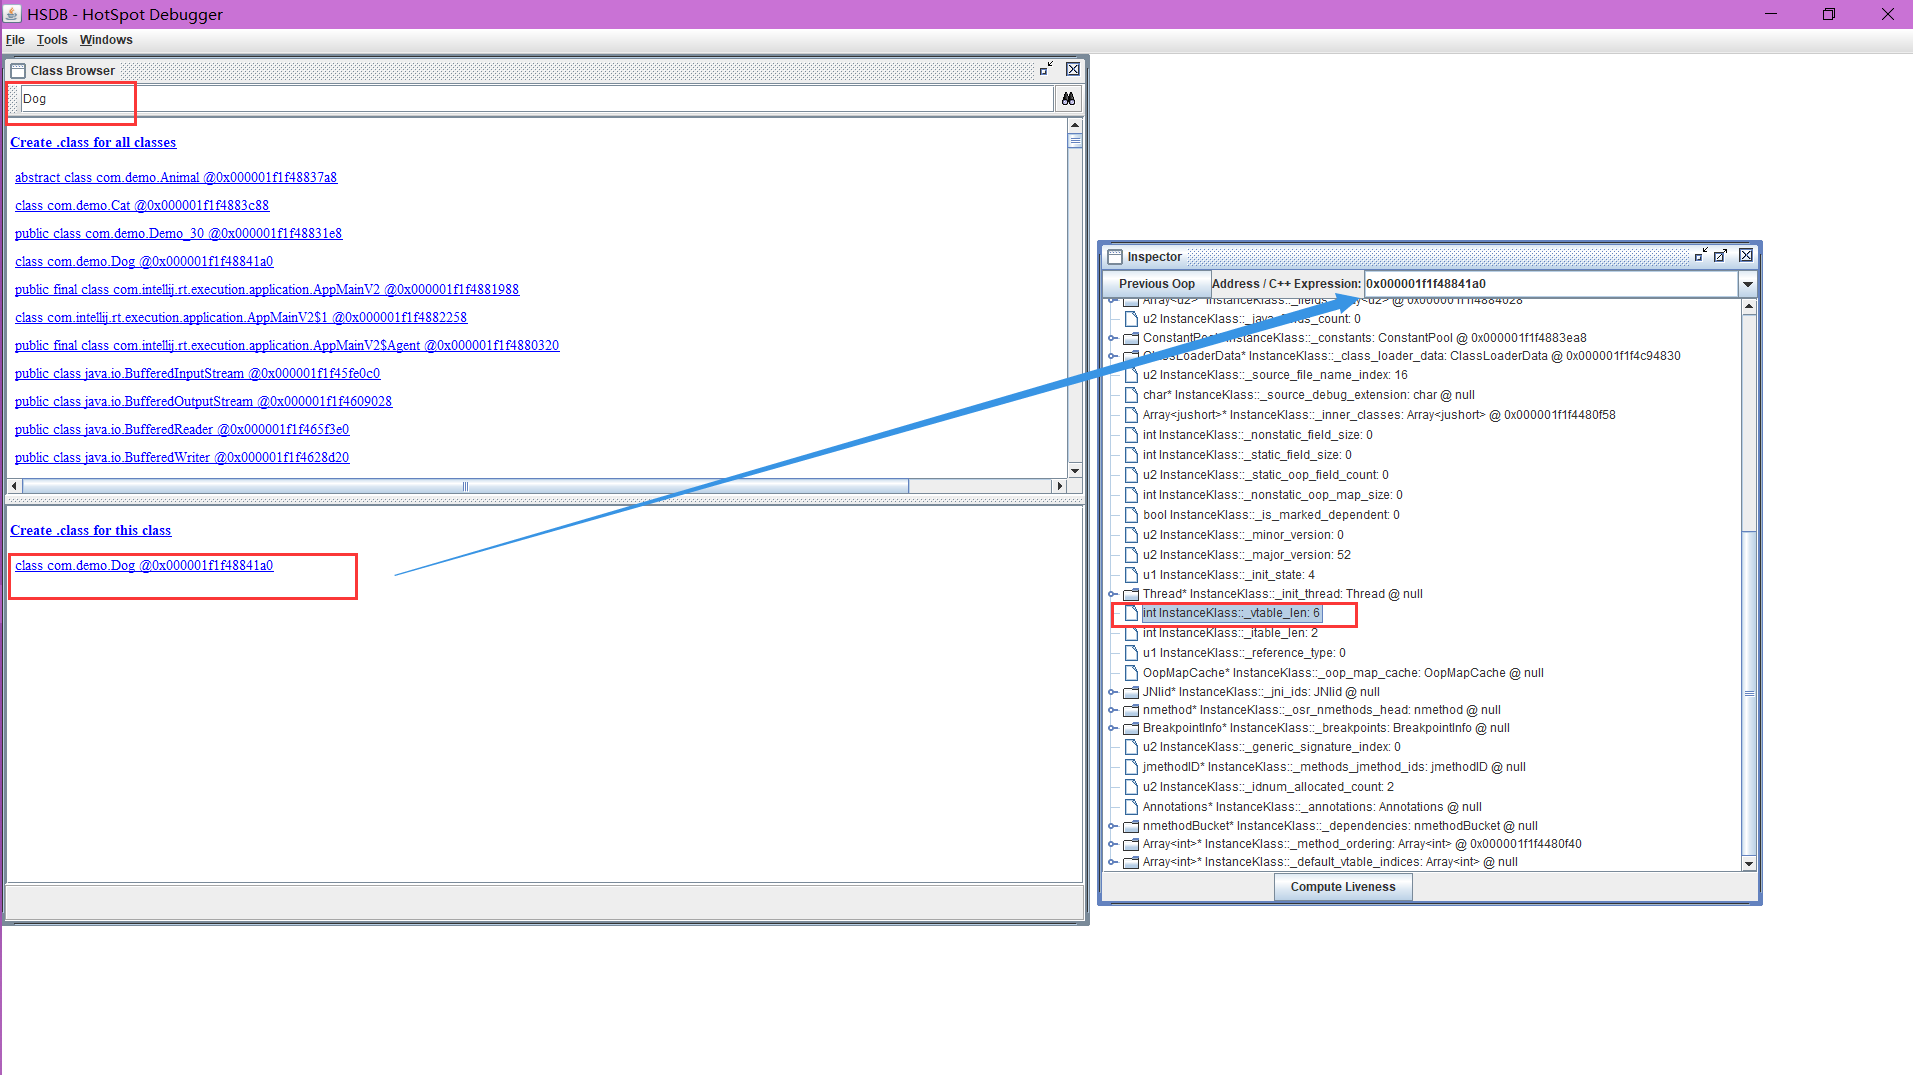Iconify the Inspector panel
1913x1075 pixels.
tap(1700, 256)
